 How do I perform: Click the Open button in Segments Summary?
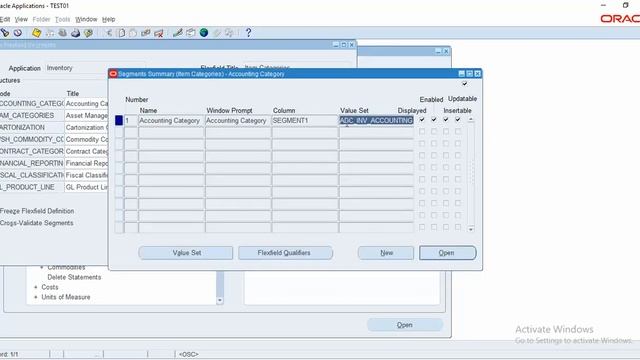(x=447, y=253)
